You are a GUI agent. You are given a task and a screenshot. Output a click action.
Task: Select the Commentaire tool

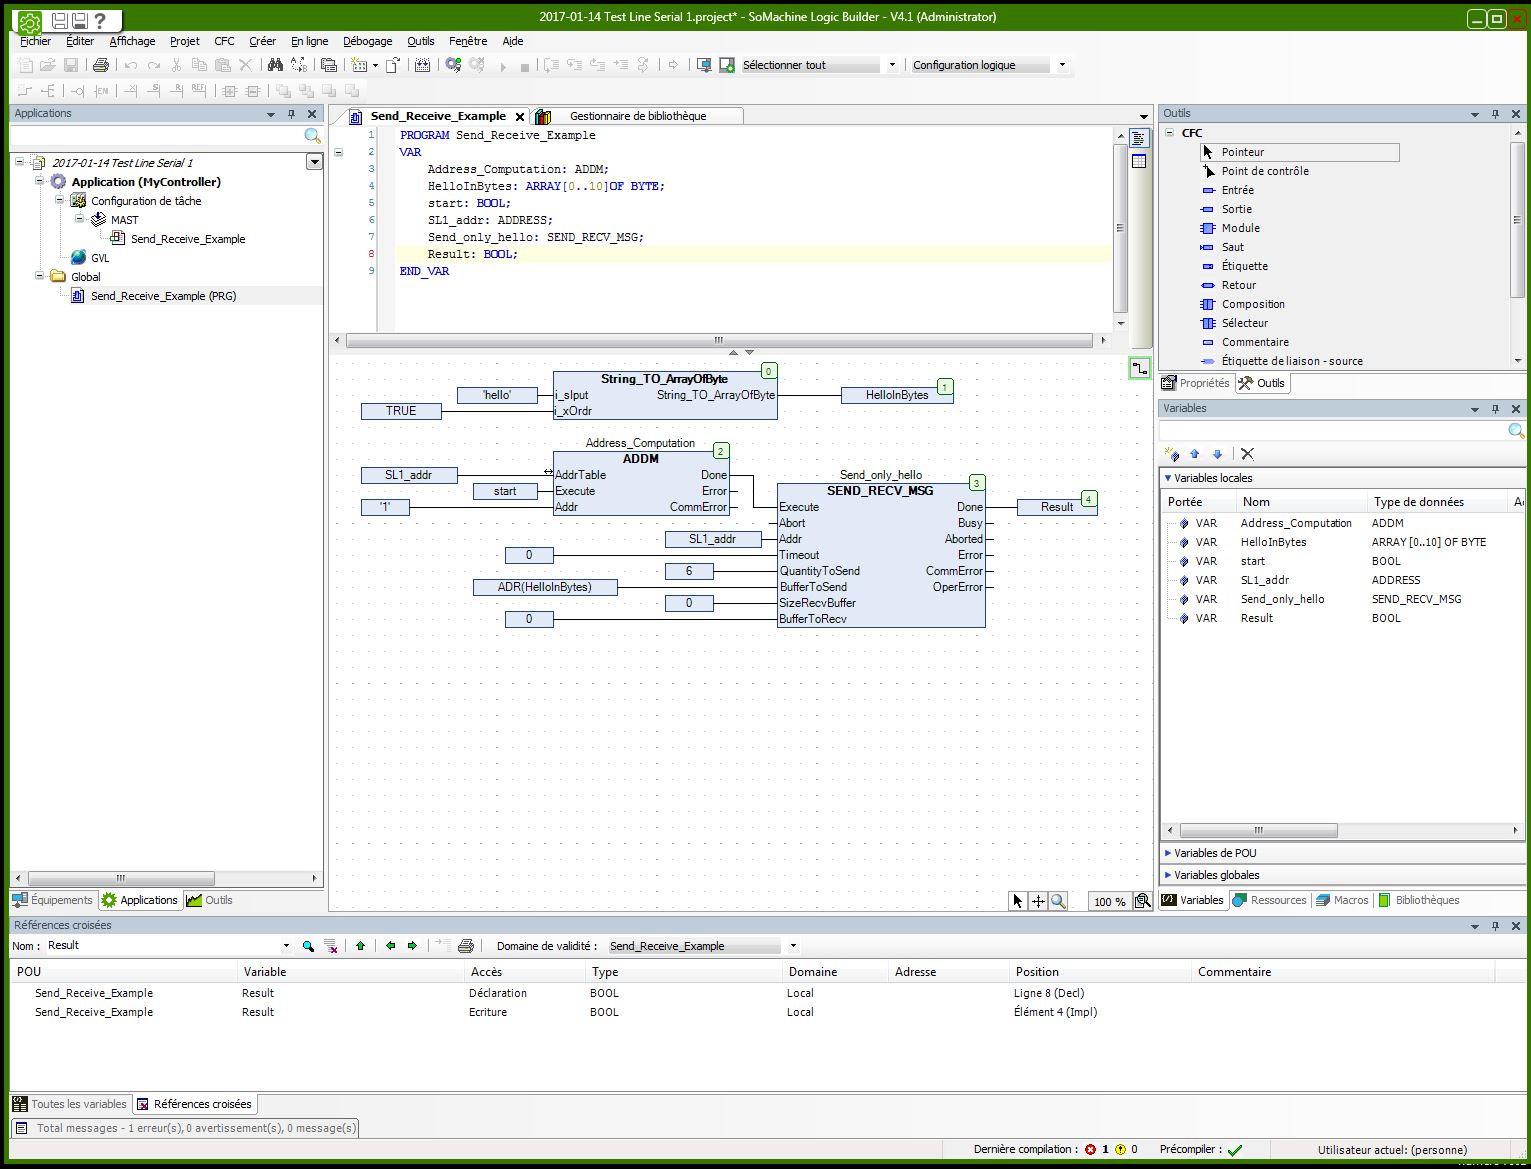(1254, 342)
